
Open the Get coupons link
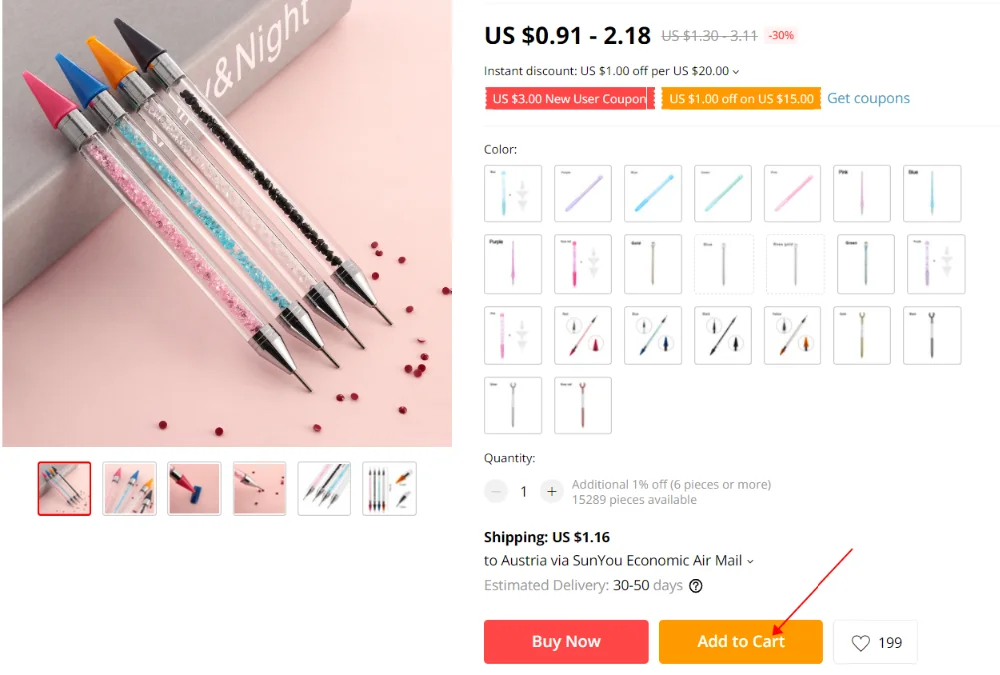[868, 98]
